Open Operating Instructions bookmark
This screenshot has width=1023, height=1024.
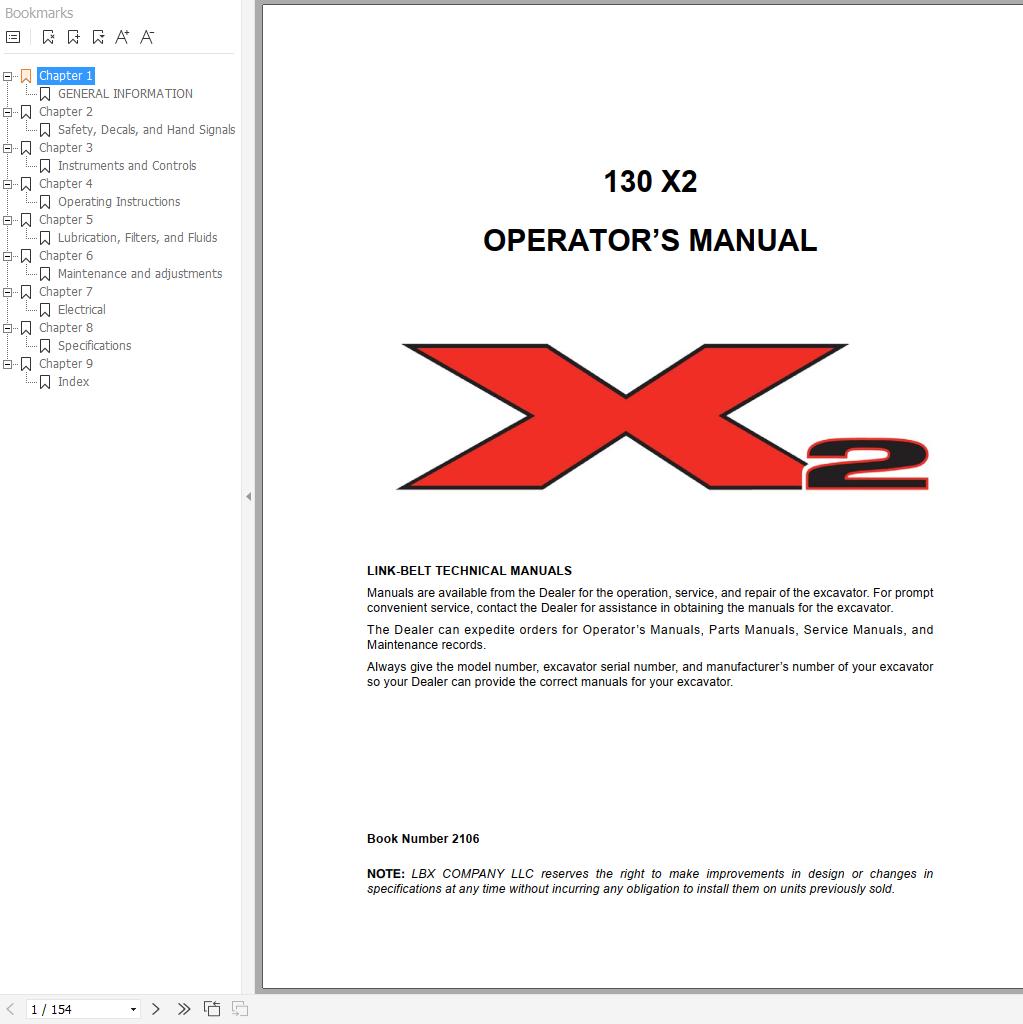pyautogui.click(x=119, y=202)
